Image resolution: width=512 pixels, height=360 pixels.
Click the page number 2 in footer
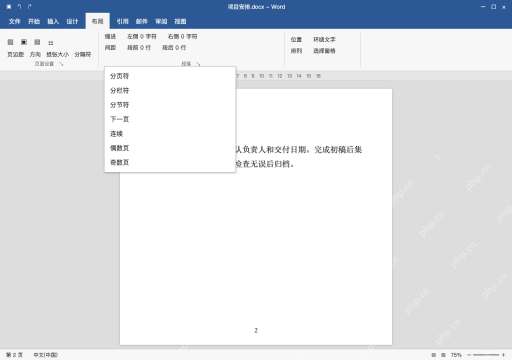[x=256, y=330]
